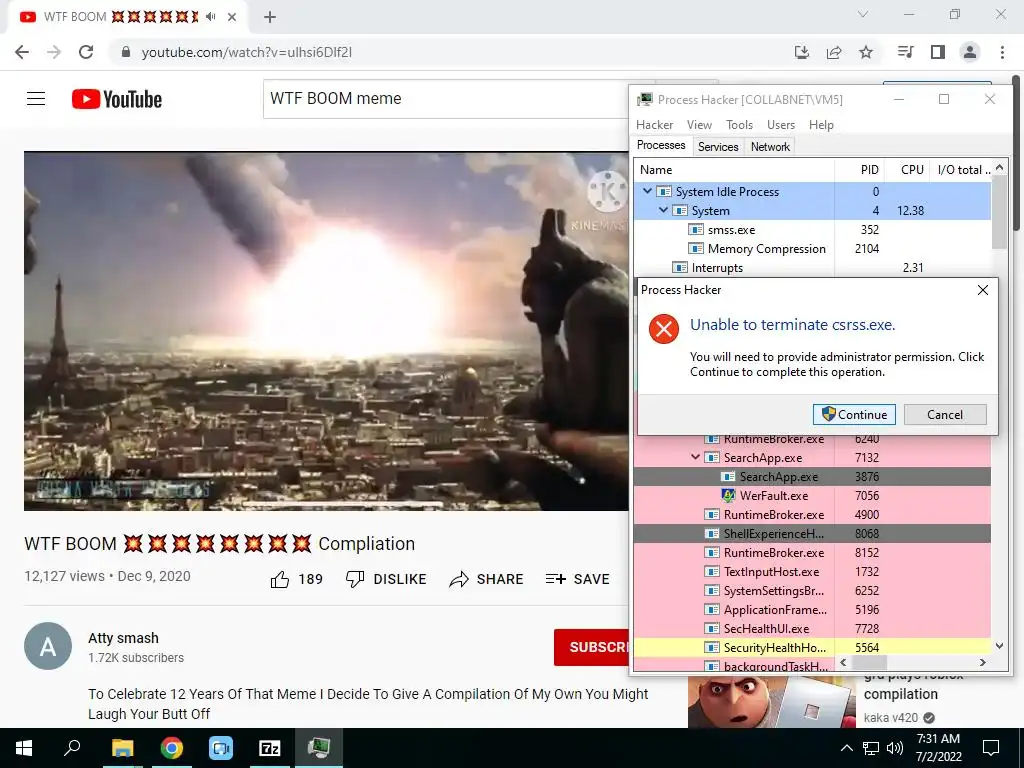Open tab search chevron in Chrome title bar
Viewport: 1024px width, 768px height.
(863, 14)
